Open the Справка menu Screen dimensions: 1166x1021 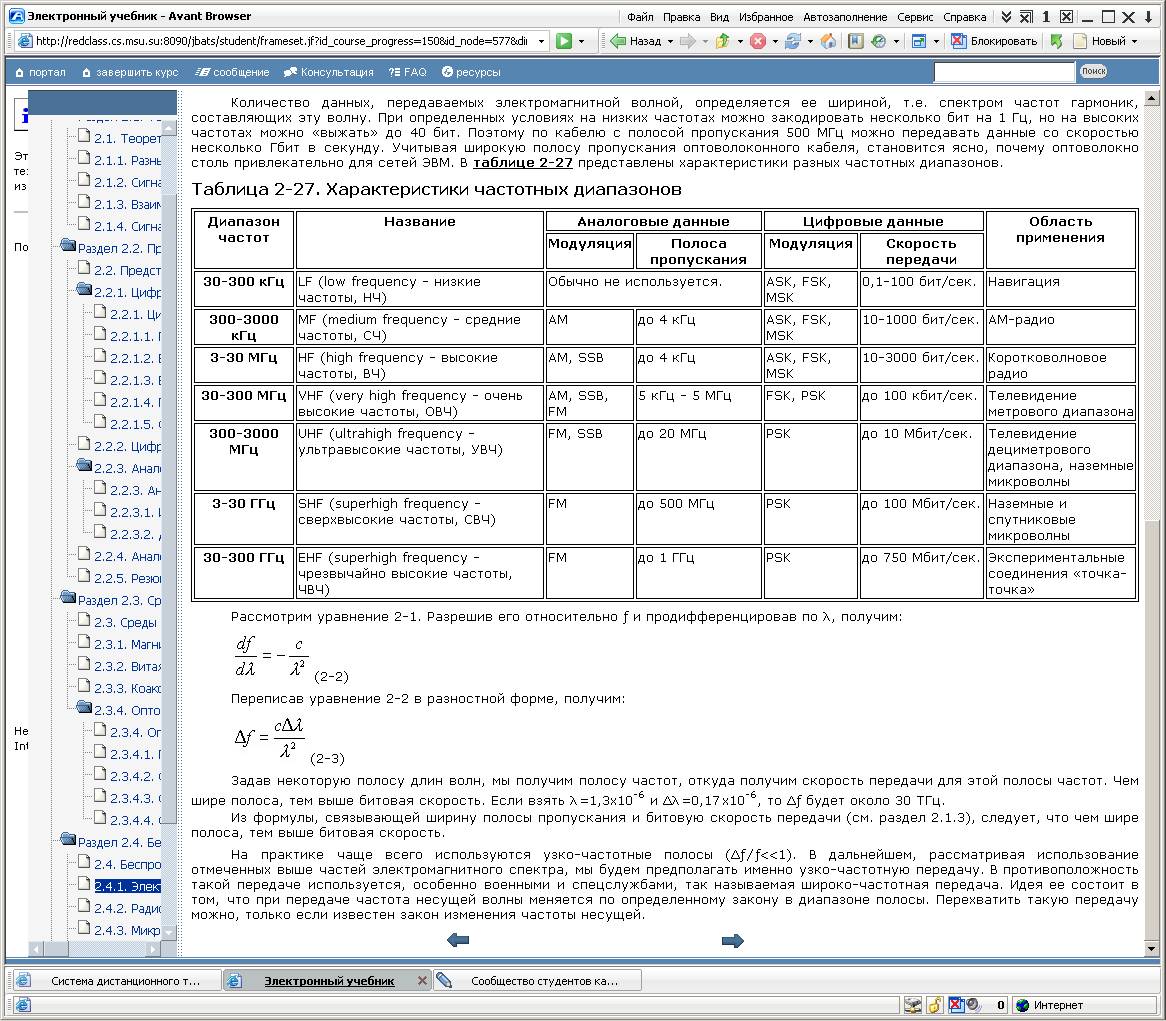(964, 16)
